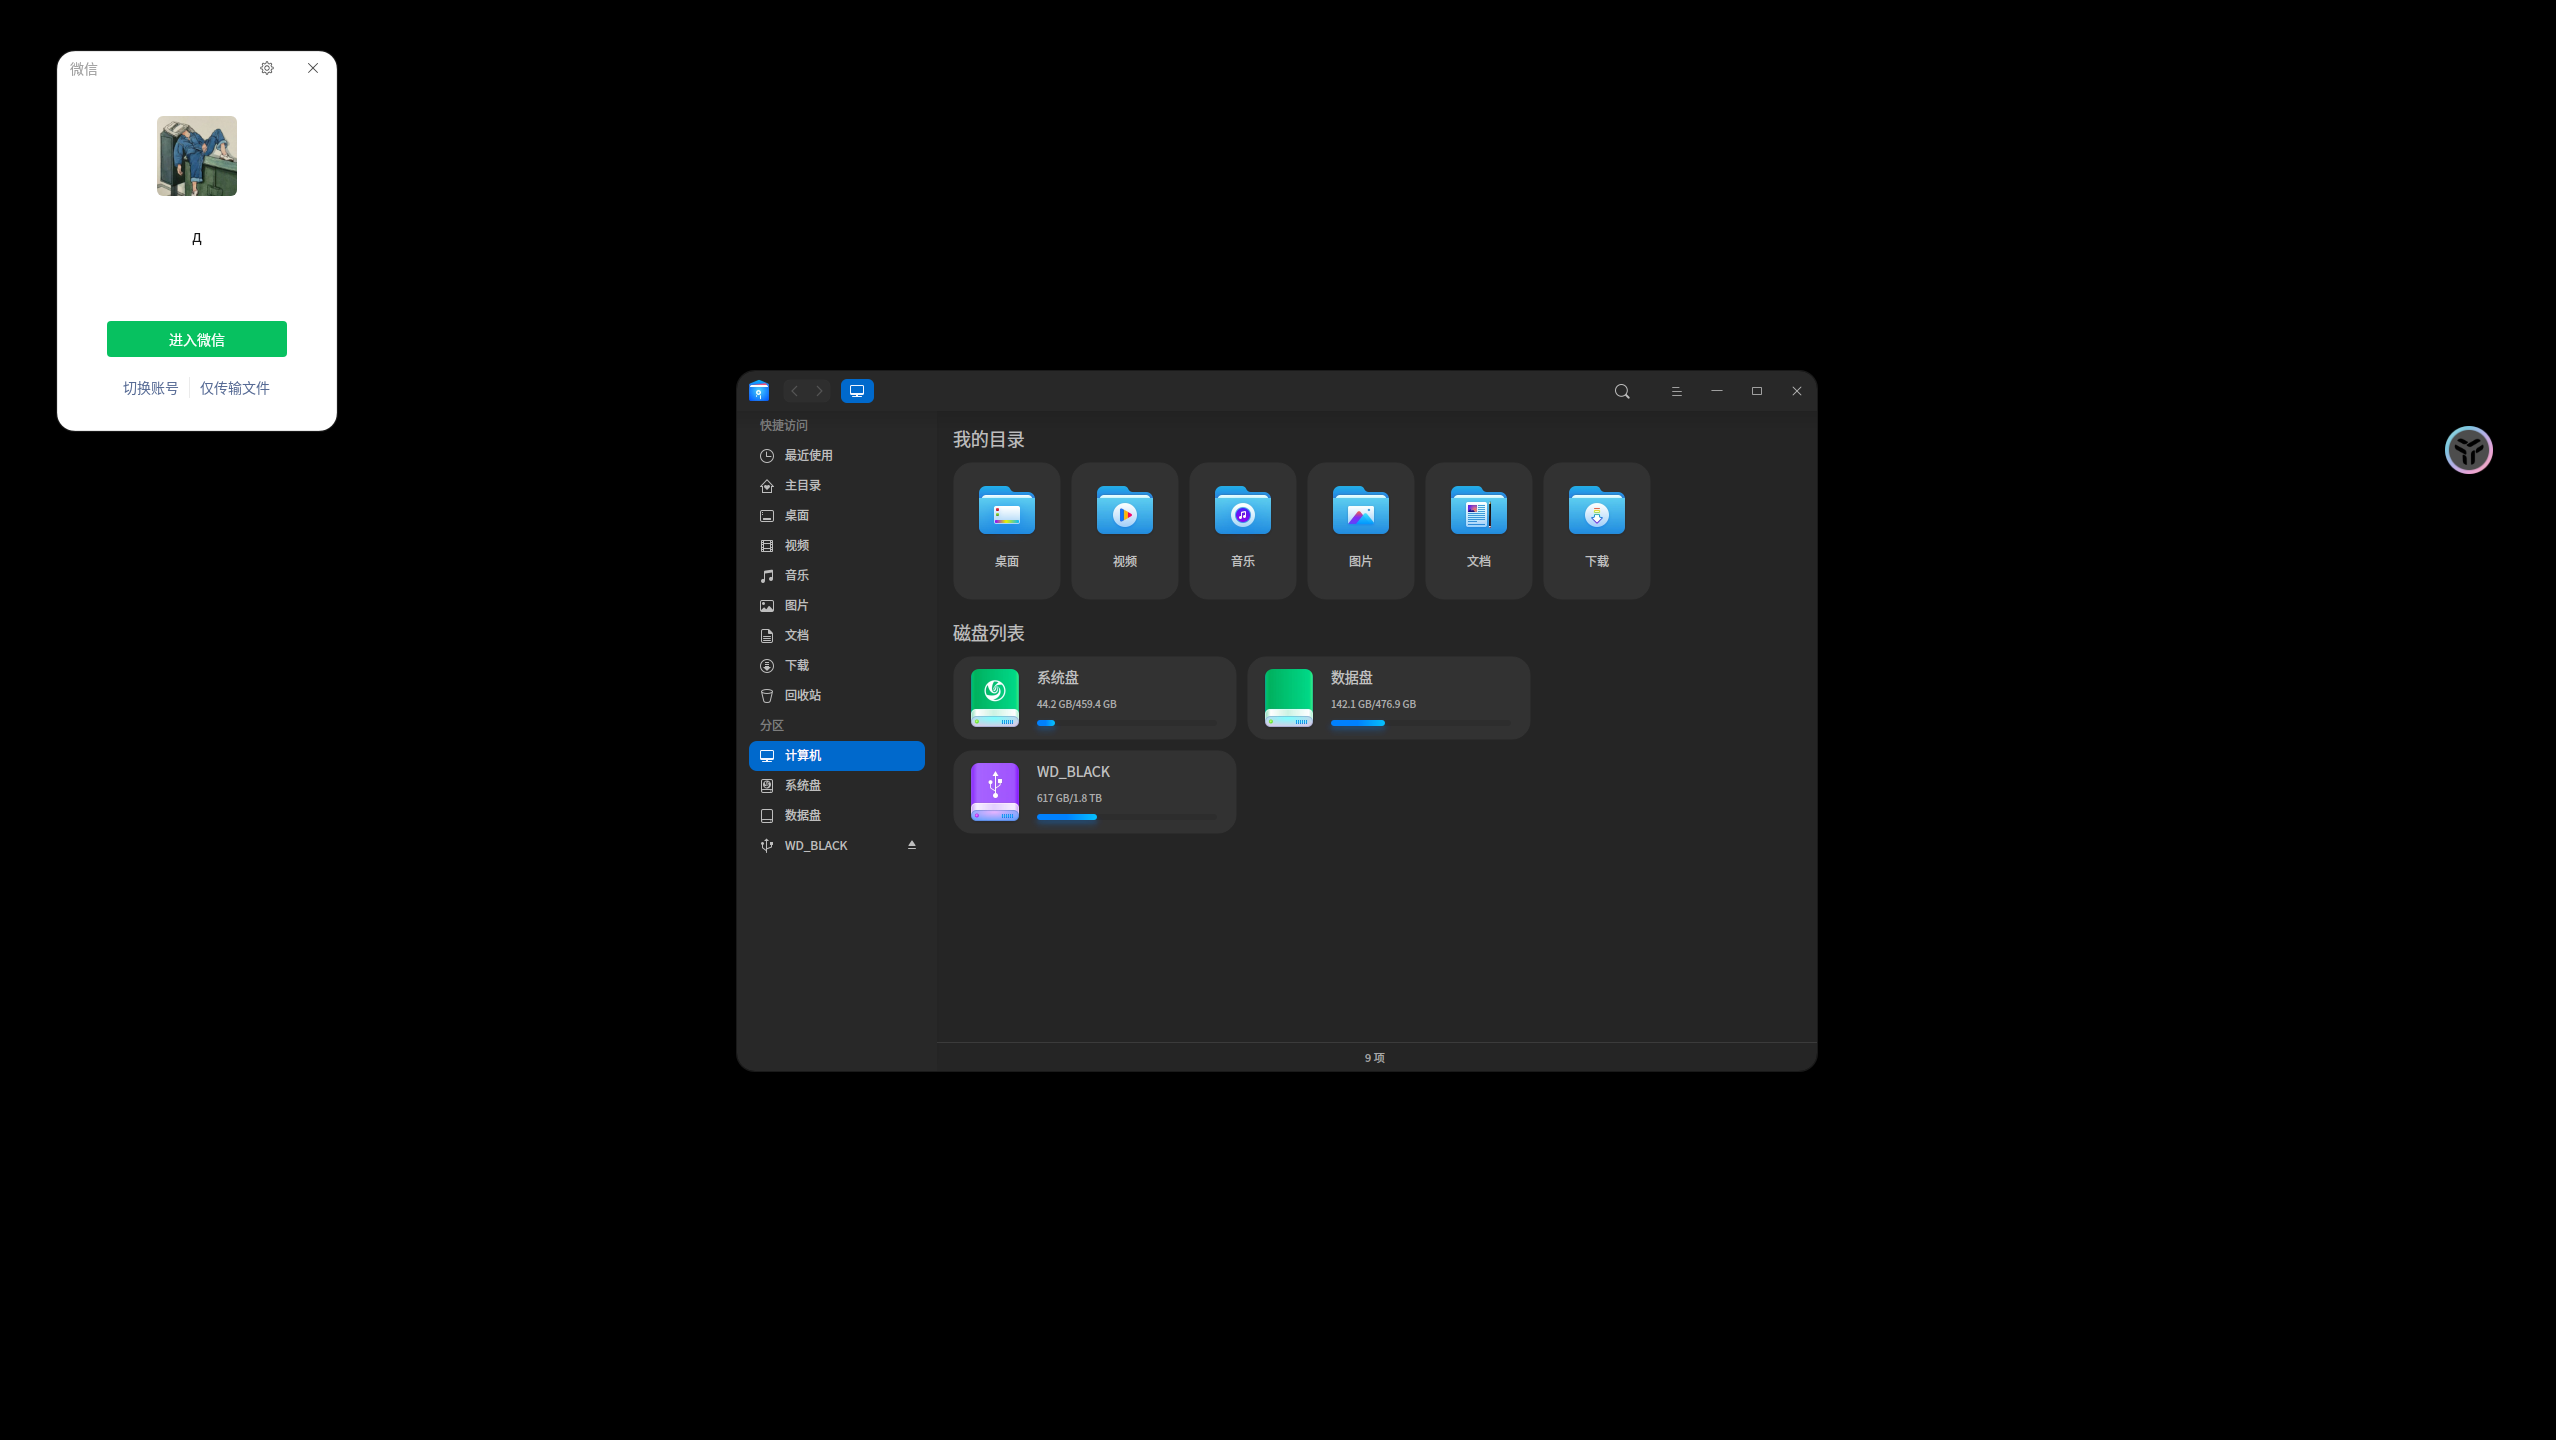Click the 切换账号 link
Screen dimensions: 2556x1440
[x=150, y=388]
